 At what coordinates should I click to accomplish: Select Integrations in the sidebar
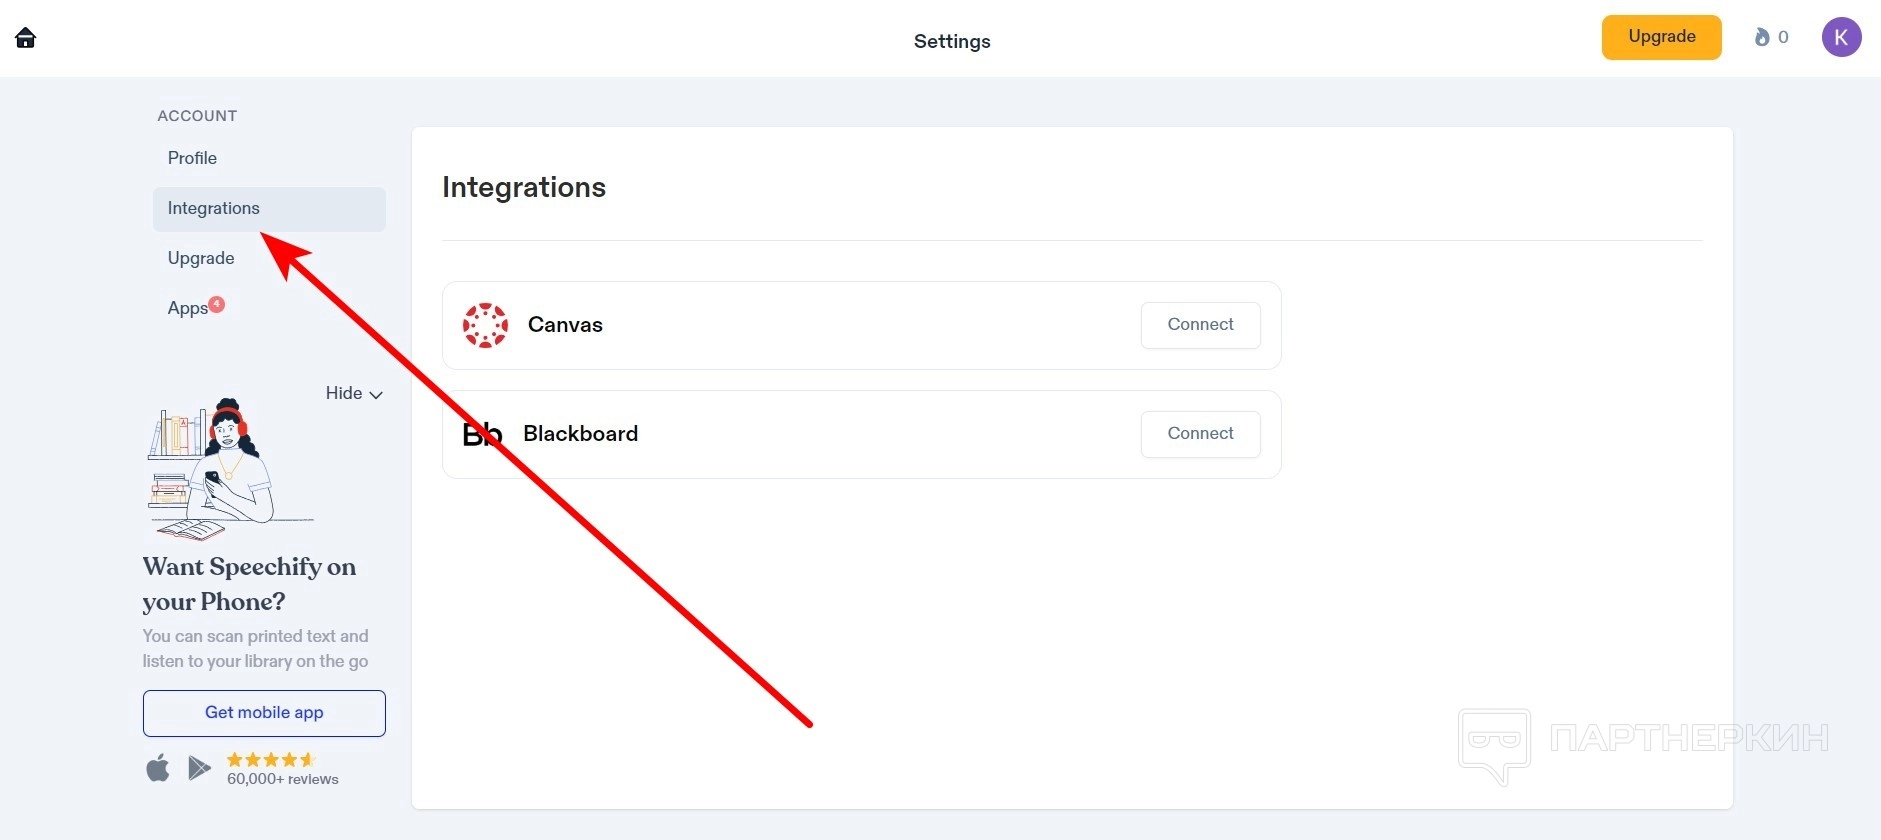214,208
